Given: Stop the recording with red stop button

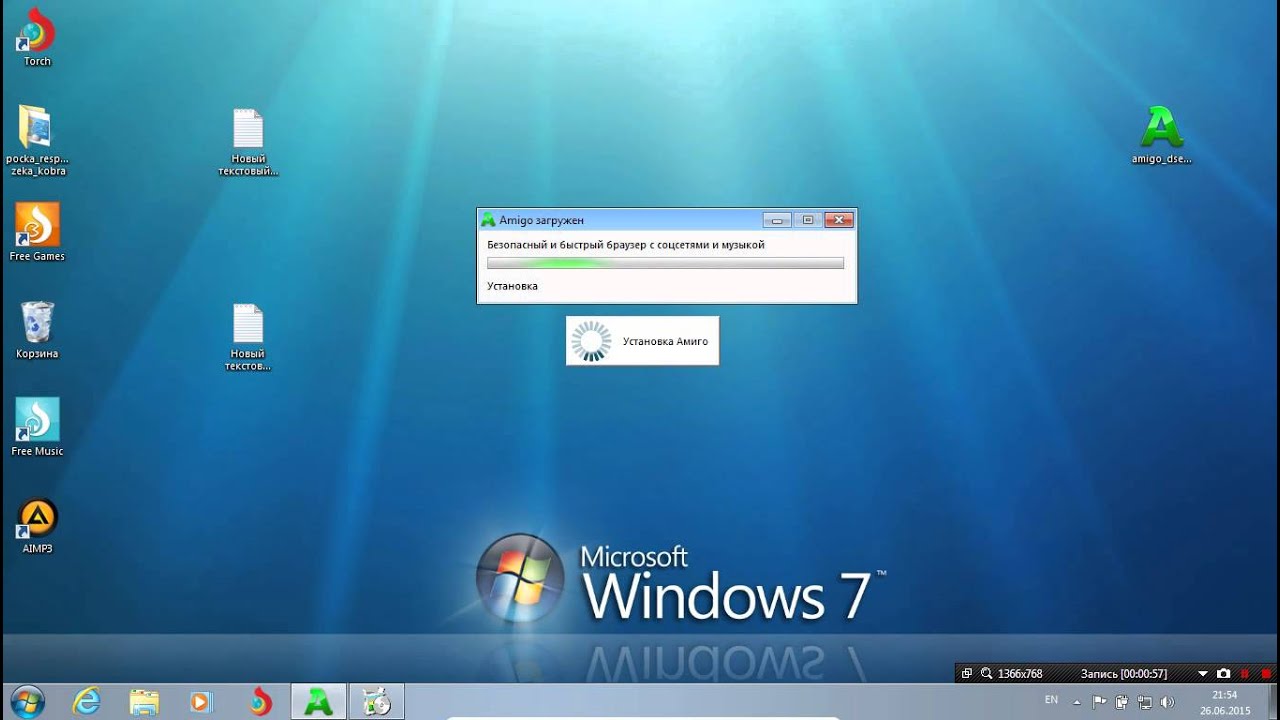Looking at the screenshot, I should [x=1266, y=674].
